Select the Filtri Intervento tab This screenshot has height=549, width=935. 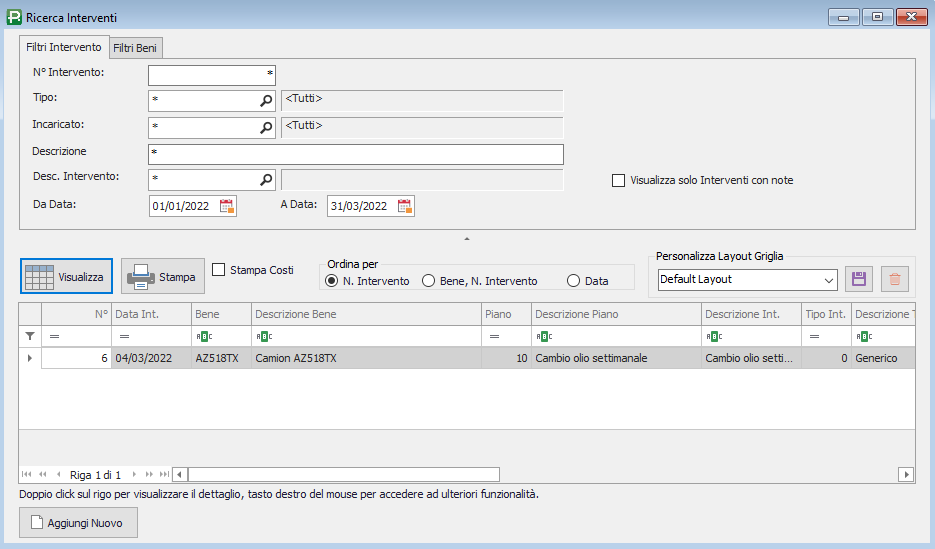click(x=64, y=47)
